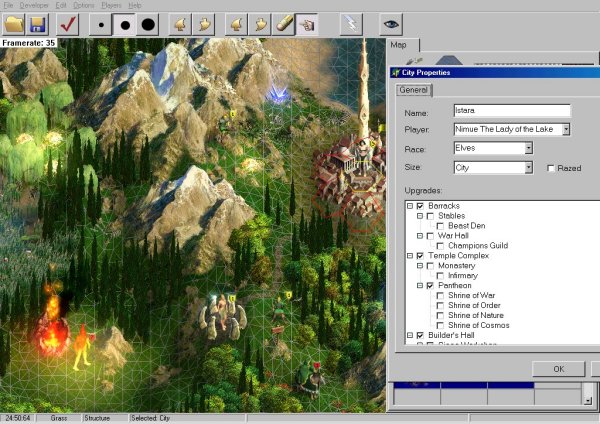Switch to the Map tab
The image size is (600, 424).
coord(403,45)
